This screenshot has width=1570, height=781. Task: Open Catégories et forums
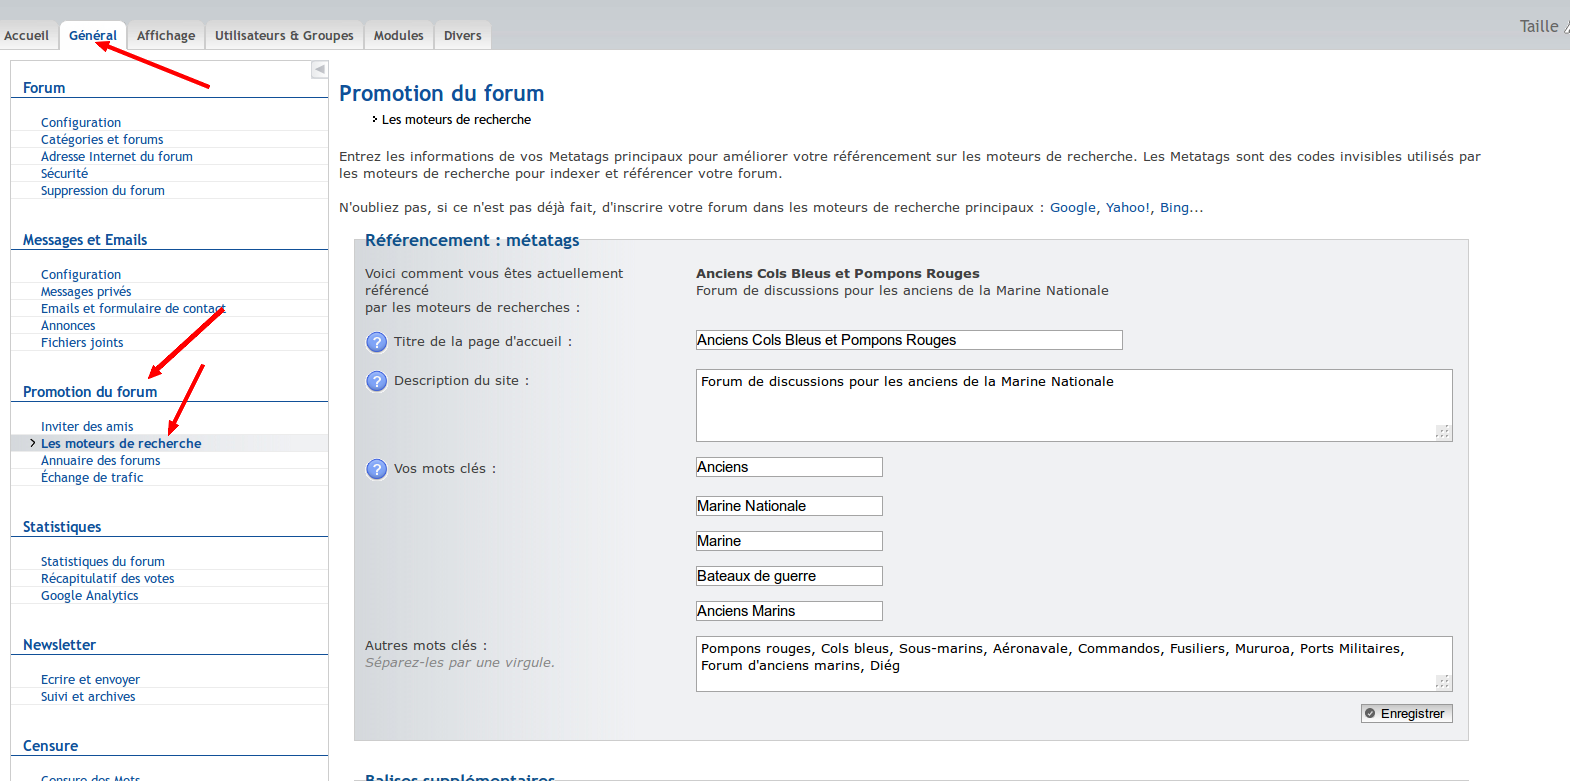click(x=102, y=140)
